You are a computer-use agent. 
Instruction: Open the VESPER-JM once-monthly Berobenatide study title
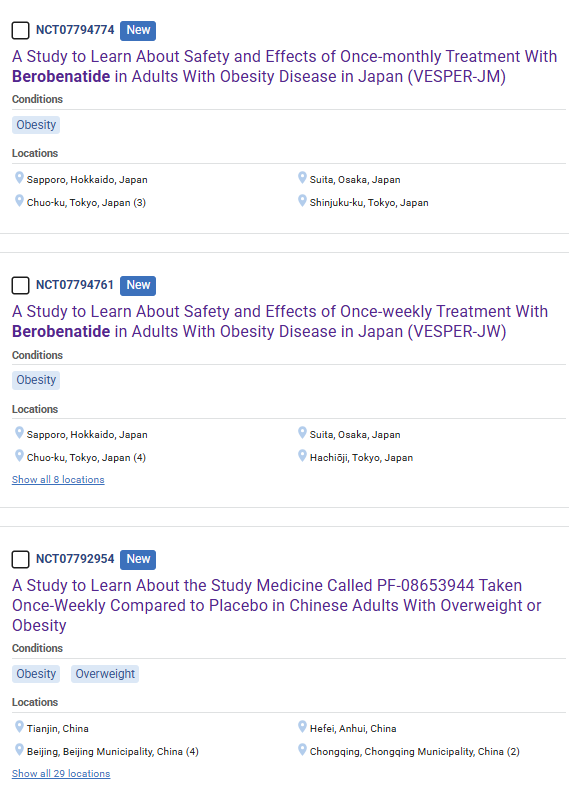coord(284,66)
